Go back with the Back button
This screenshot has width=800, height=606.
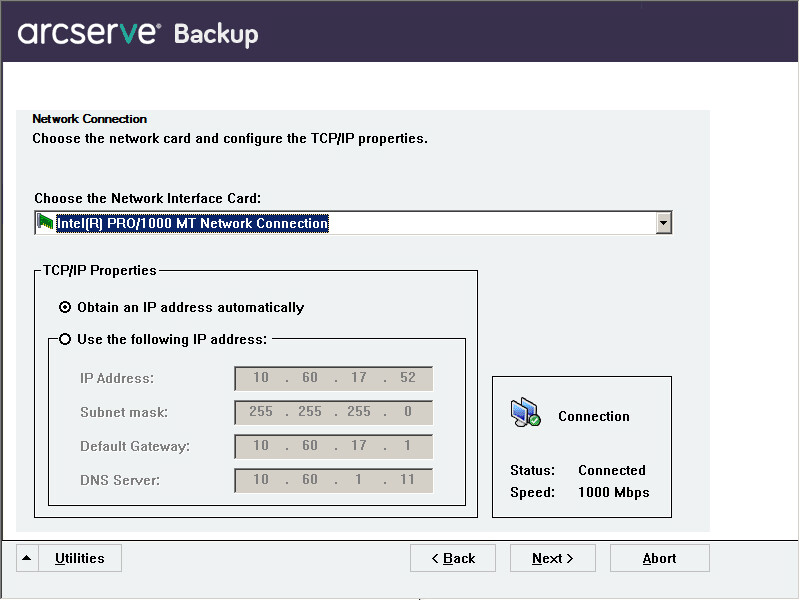(452, 558)
